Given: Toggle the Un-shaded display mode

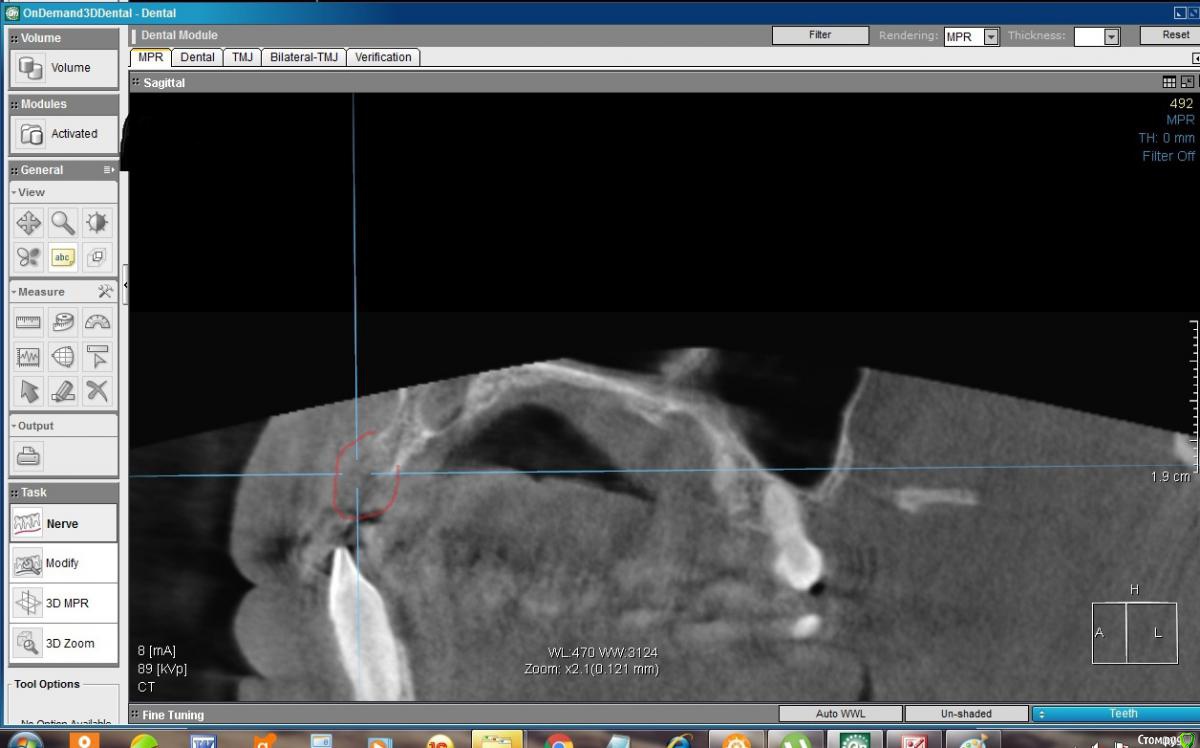Looking at the screenshot, I should [x=966, y=714].
